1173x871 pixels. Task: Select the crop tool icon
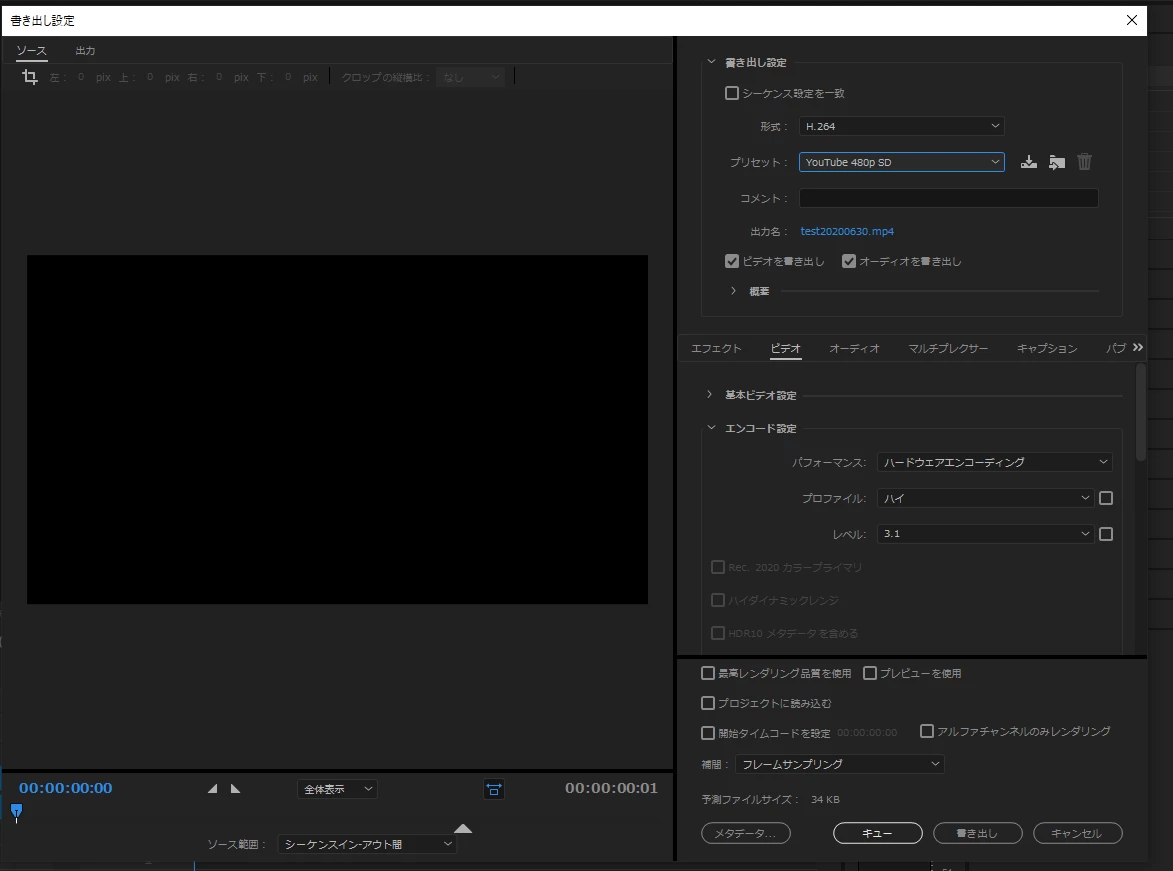tap(30, 76)
